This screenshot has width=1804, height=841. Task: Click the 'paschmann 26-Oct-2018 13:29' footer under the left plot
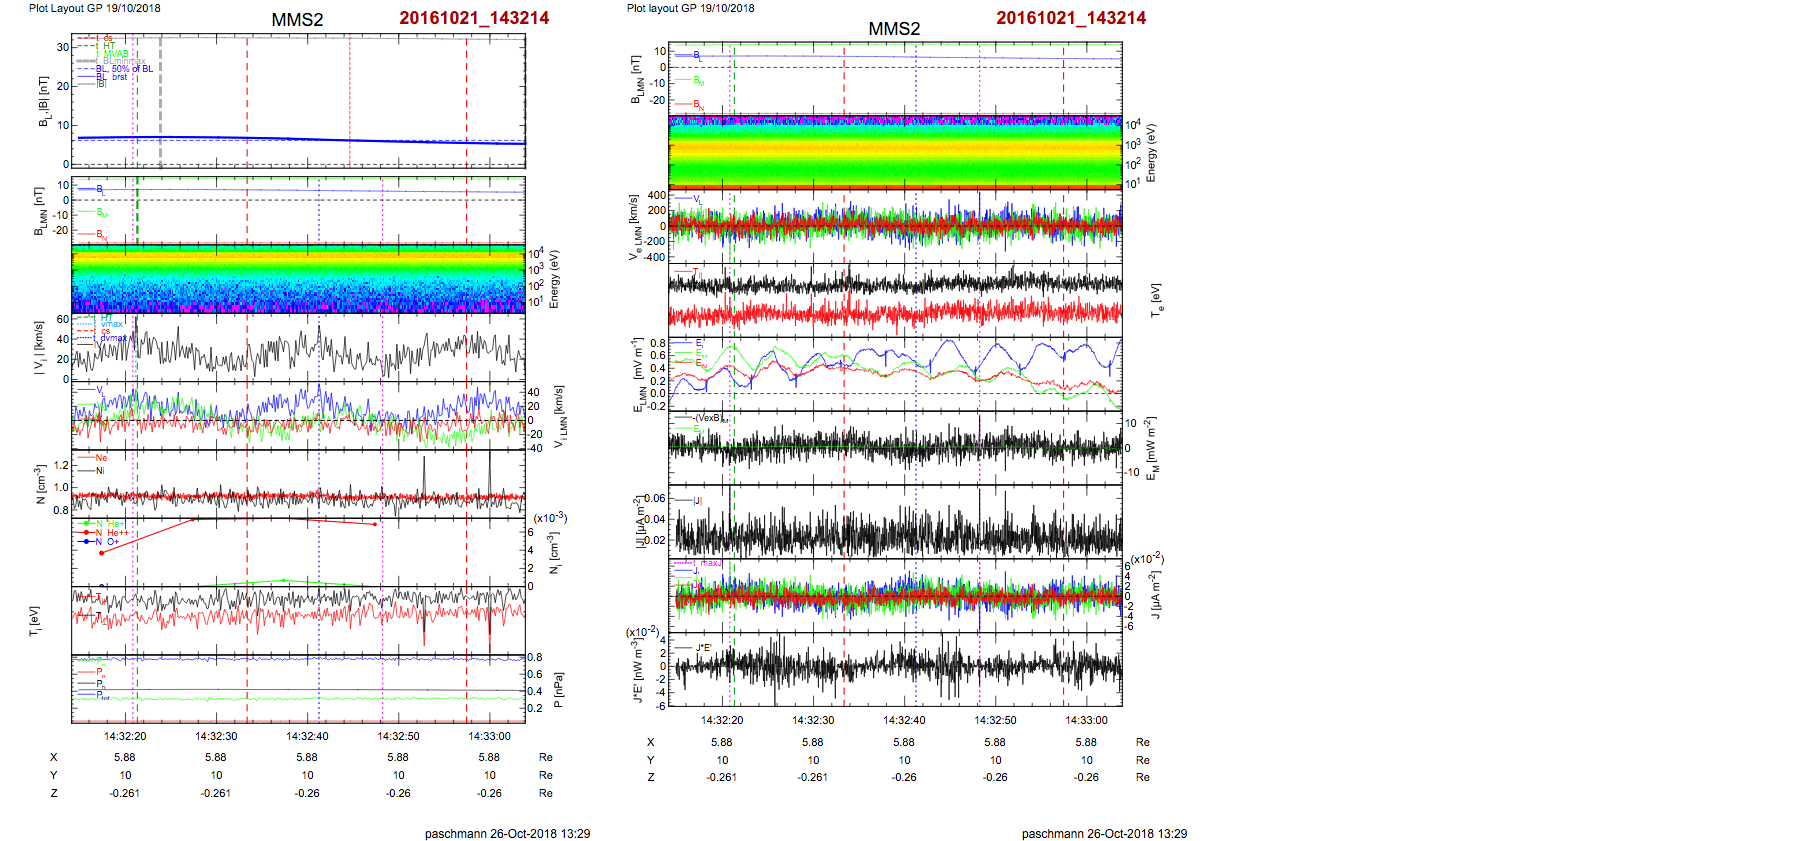coord(507,833)
